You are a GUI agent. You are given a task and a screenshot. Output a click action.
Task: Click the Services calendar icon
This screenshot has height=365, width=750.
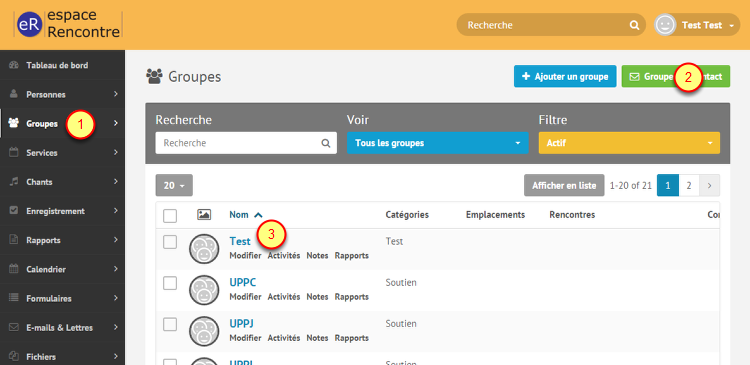pyautogui.click(x=13, y=153)
